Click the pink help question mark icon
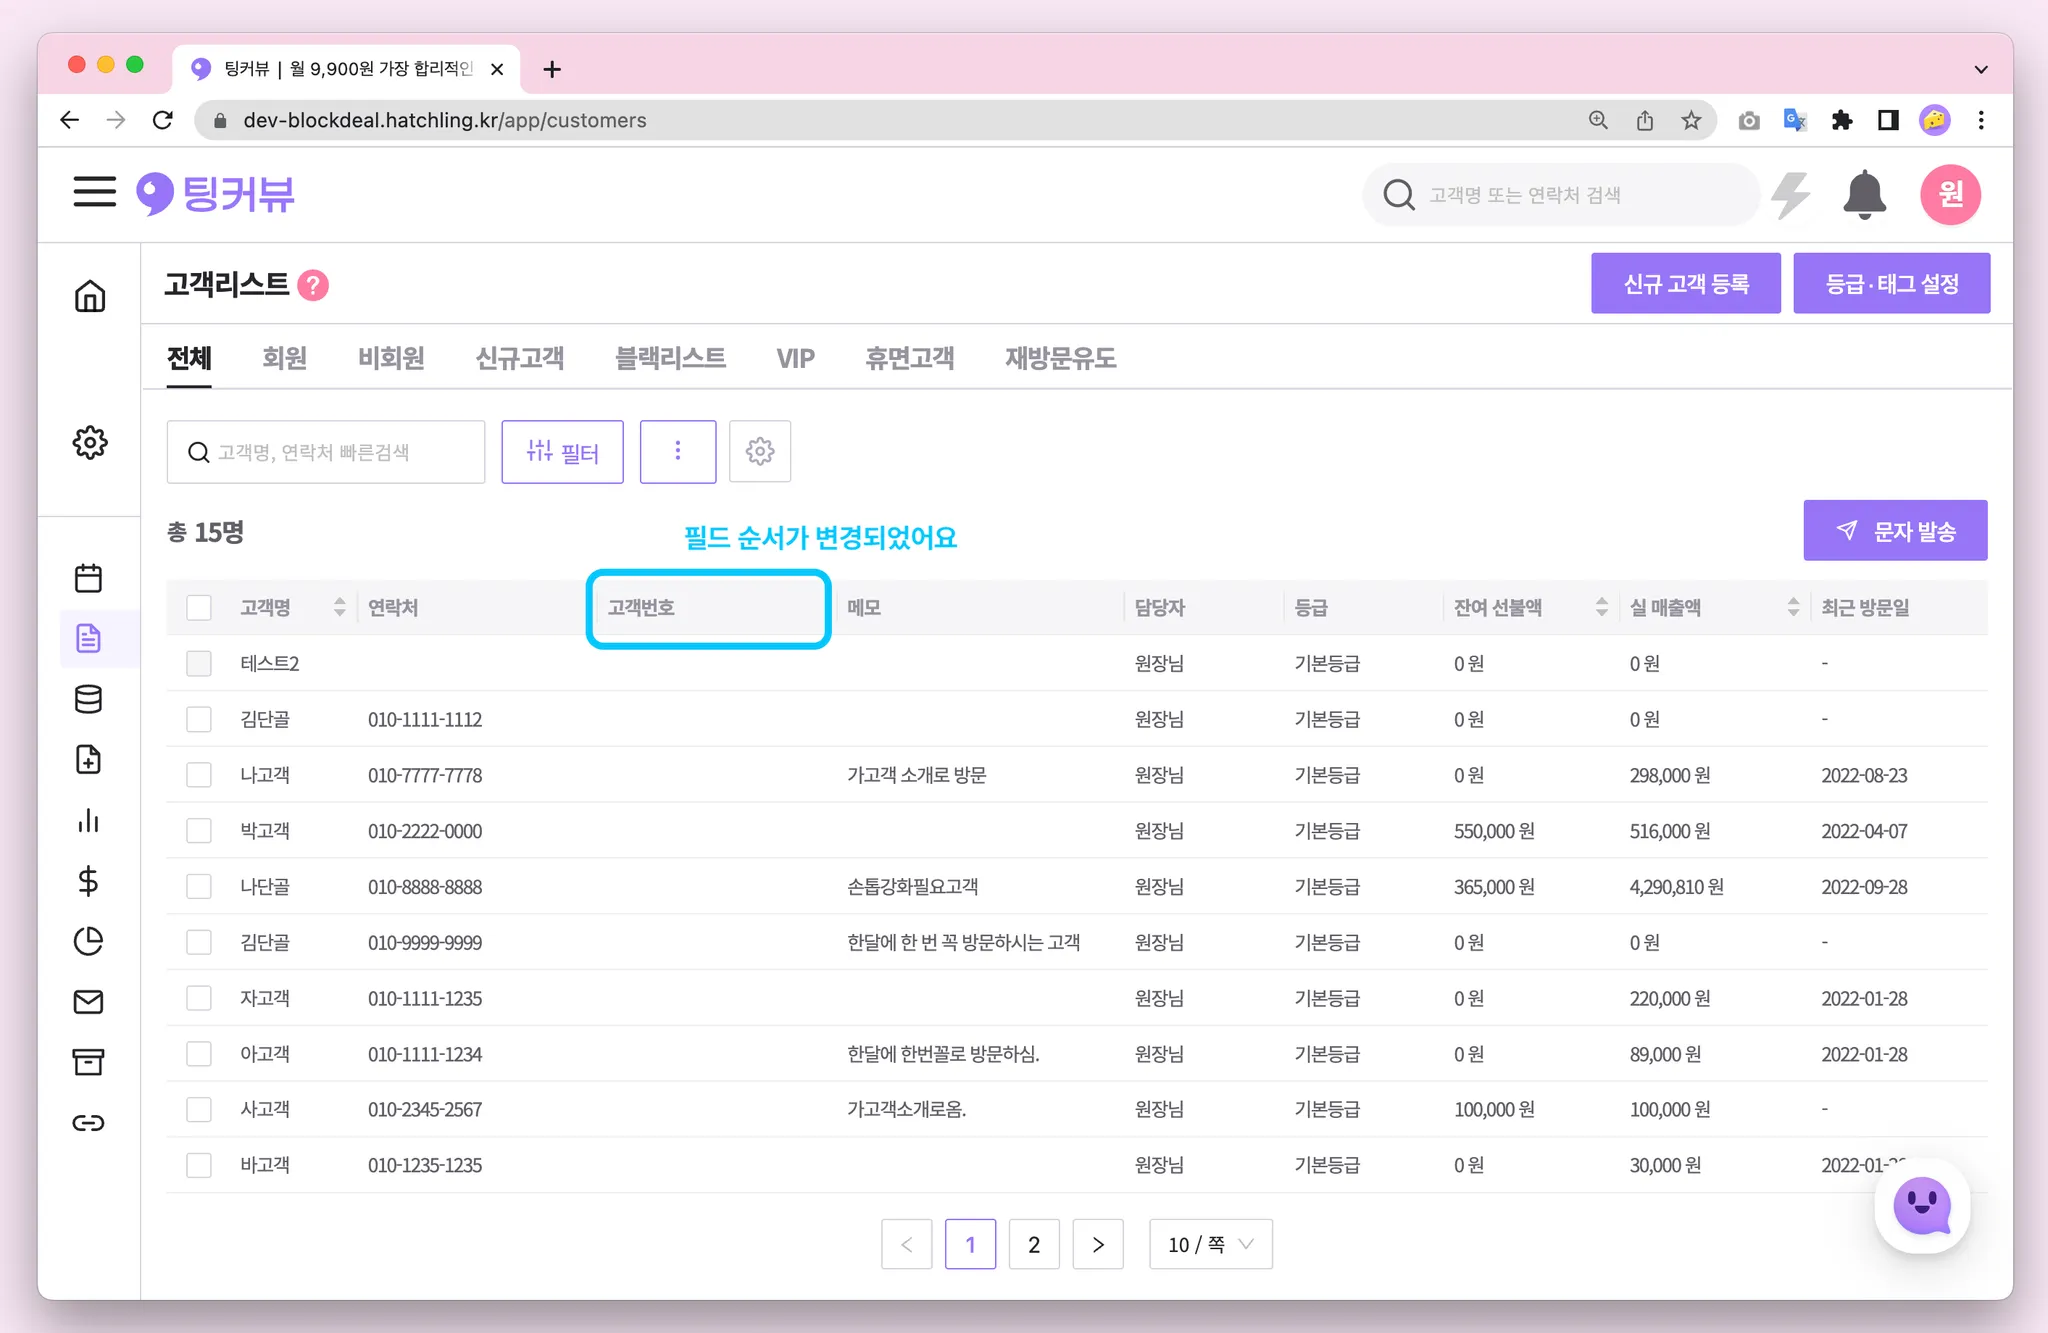Screen dimensions: 2048x1333 [313, 285]
